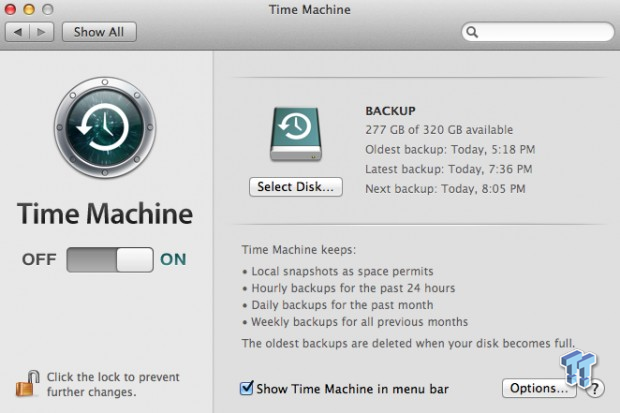Click "Click the lock to prevent further changes" text
This screenshot has height=413, width=620.
click(113, 384)
